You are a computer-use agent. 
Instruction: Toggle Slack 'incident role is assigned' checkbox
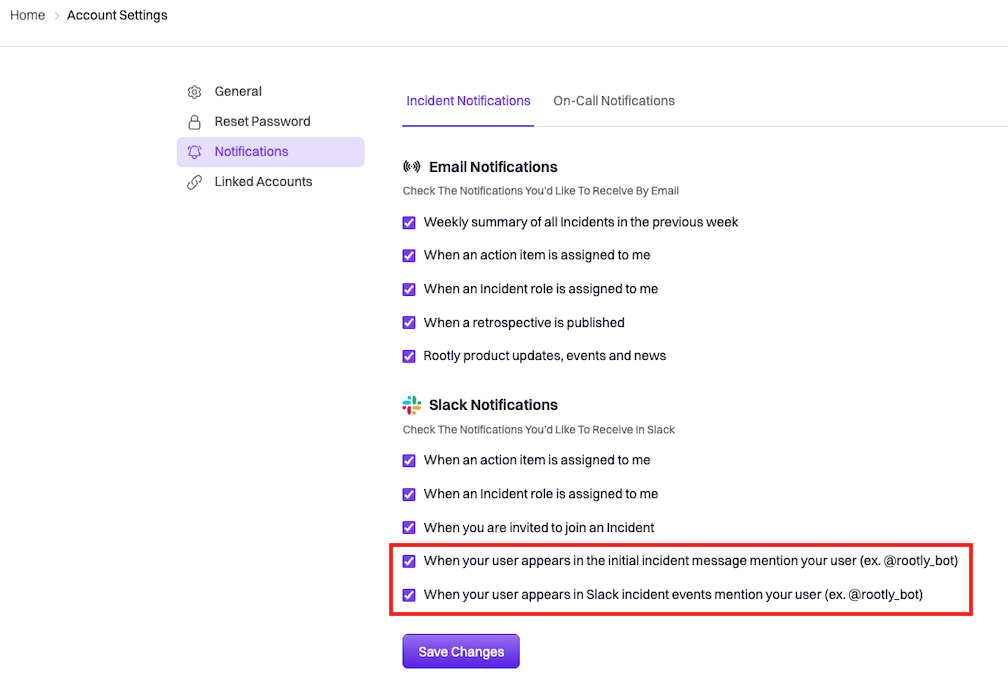tap(409, 495)
